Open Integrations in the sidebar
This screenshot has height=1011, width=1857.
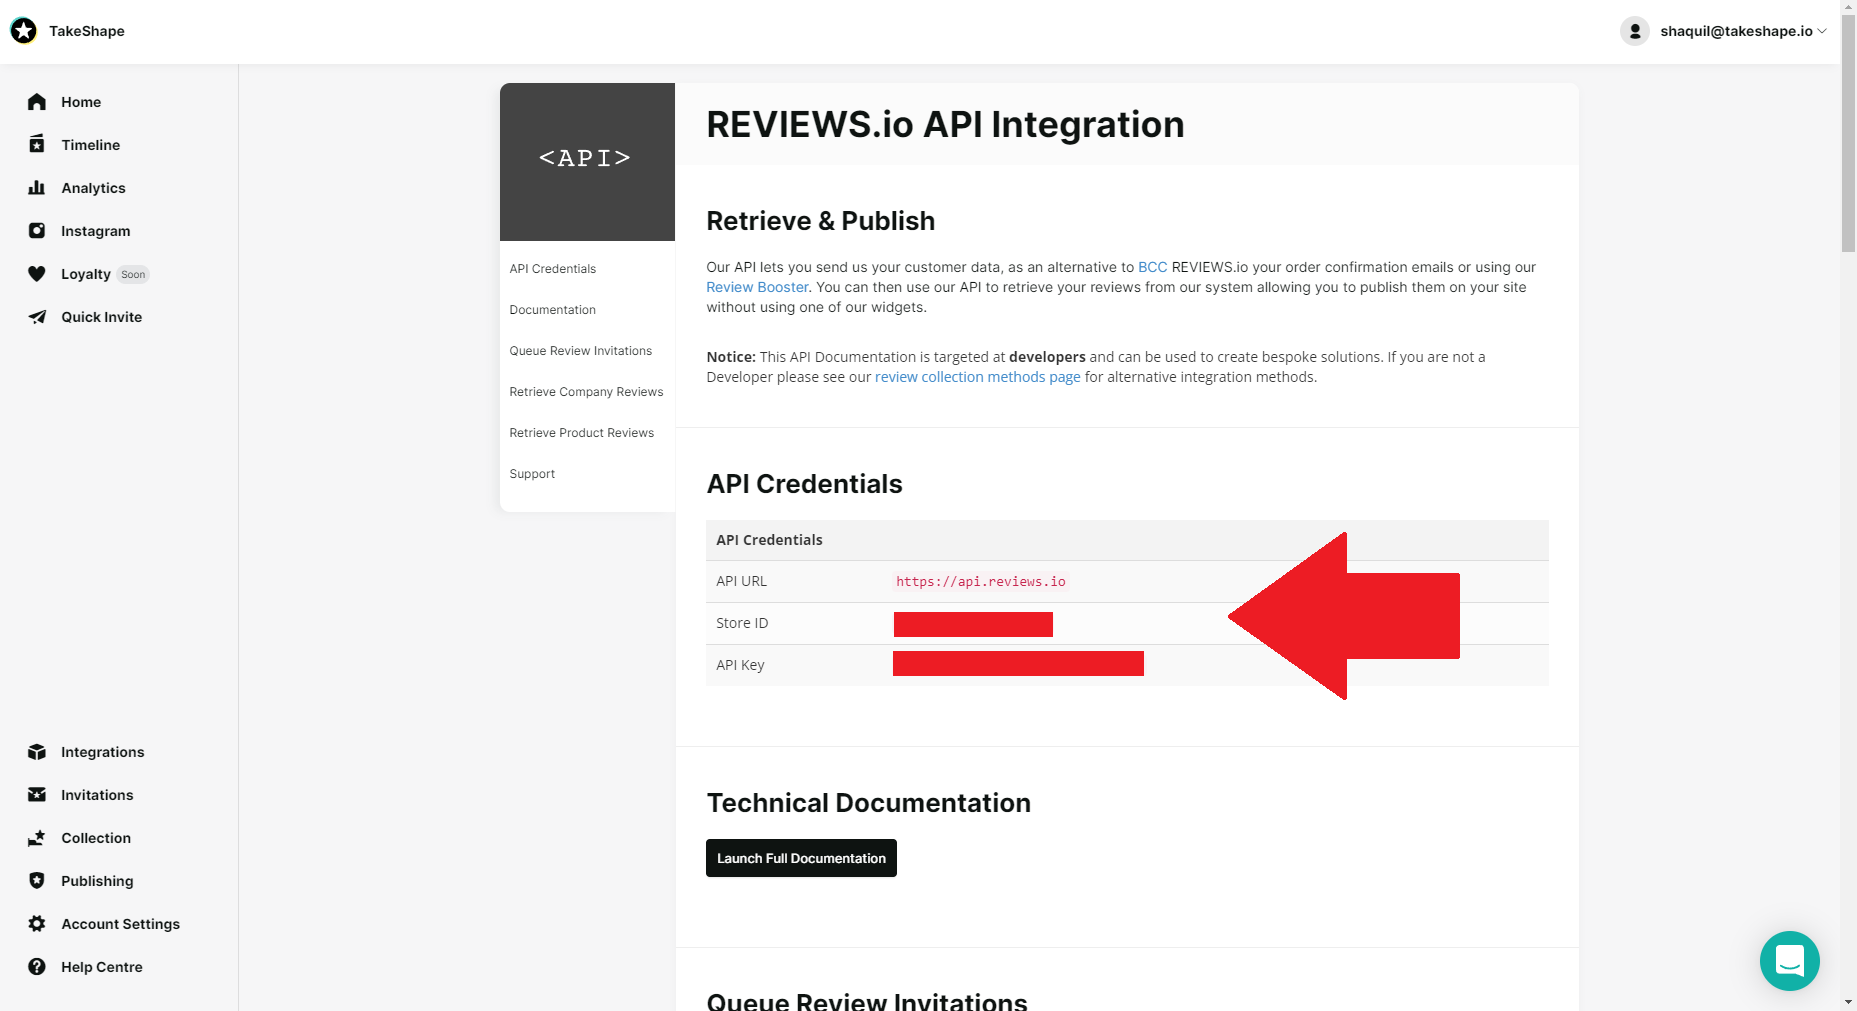[x=102, y=752]
